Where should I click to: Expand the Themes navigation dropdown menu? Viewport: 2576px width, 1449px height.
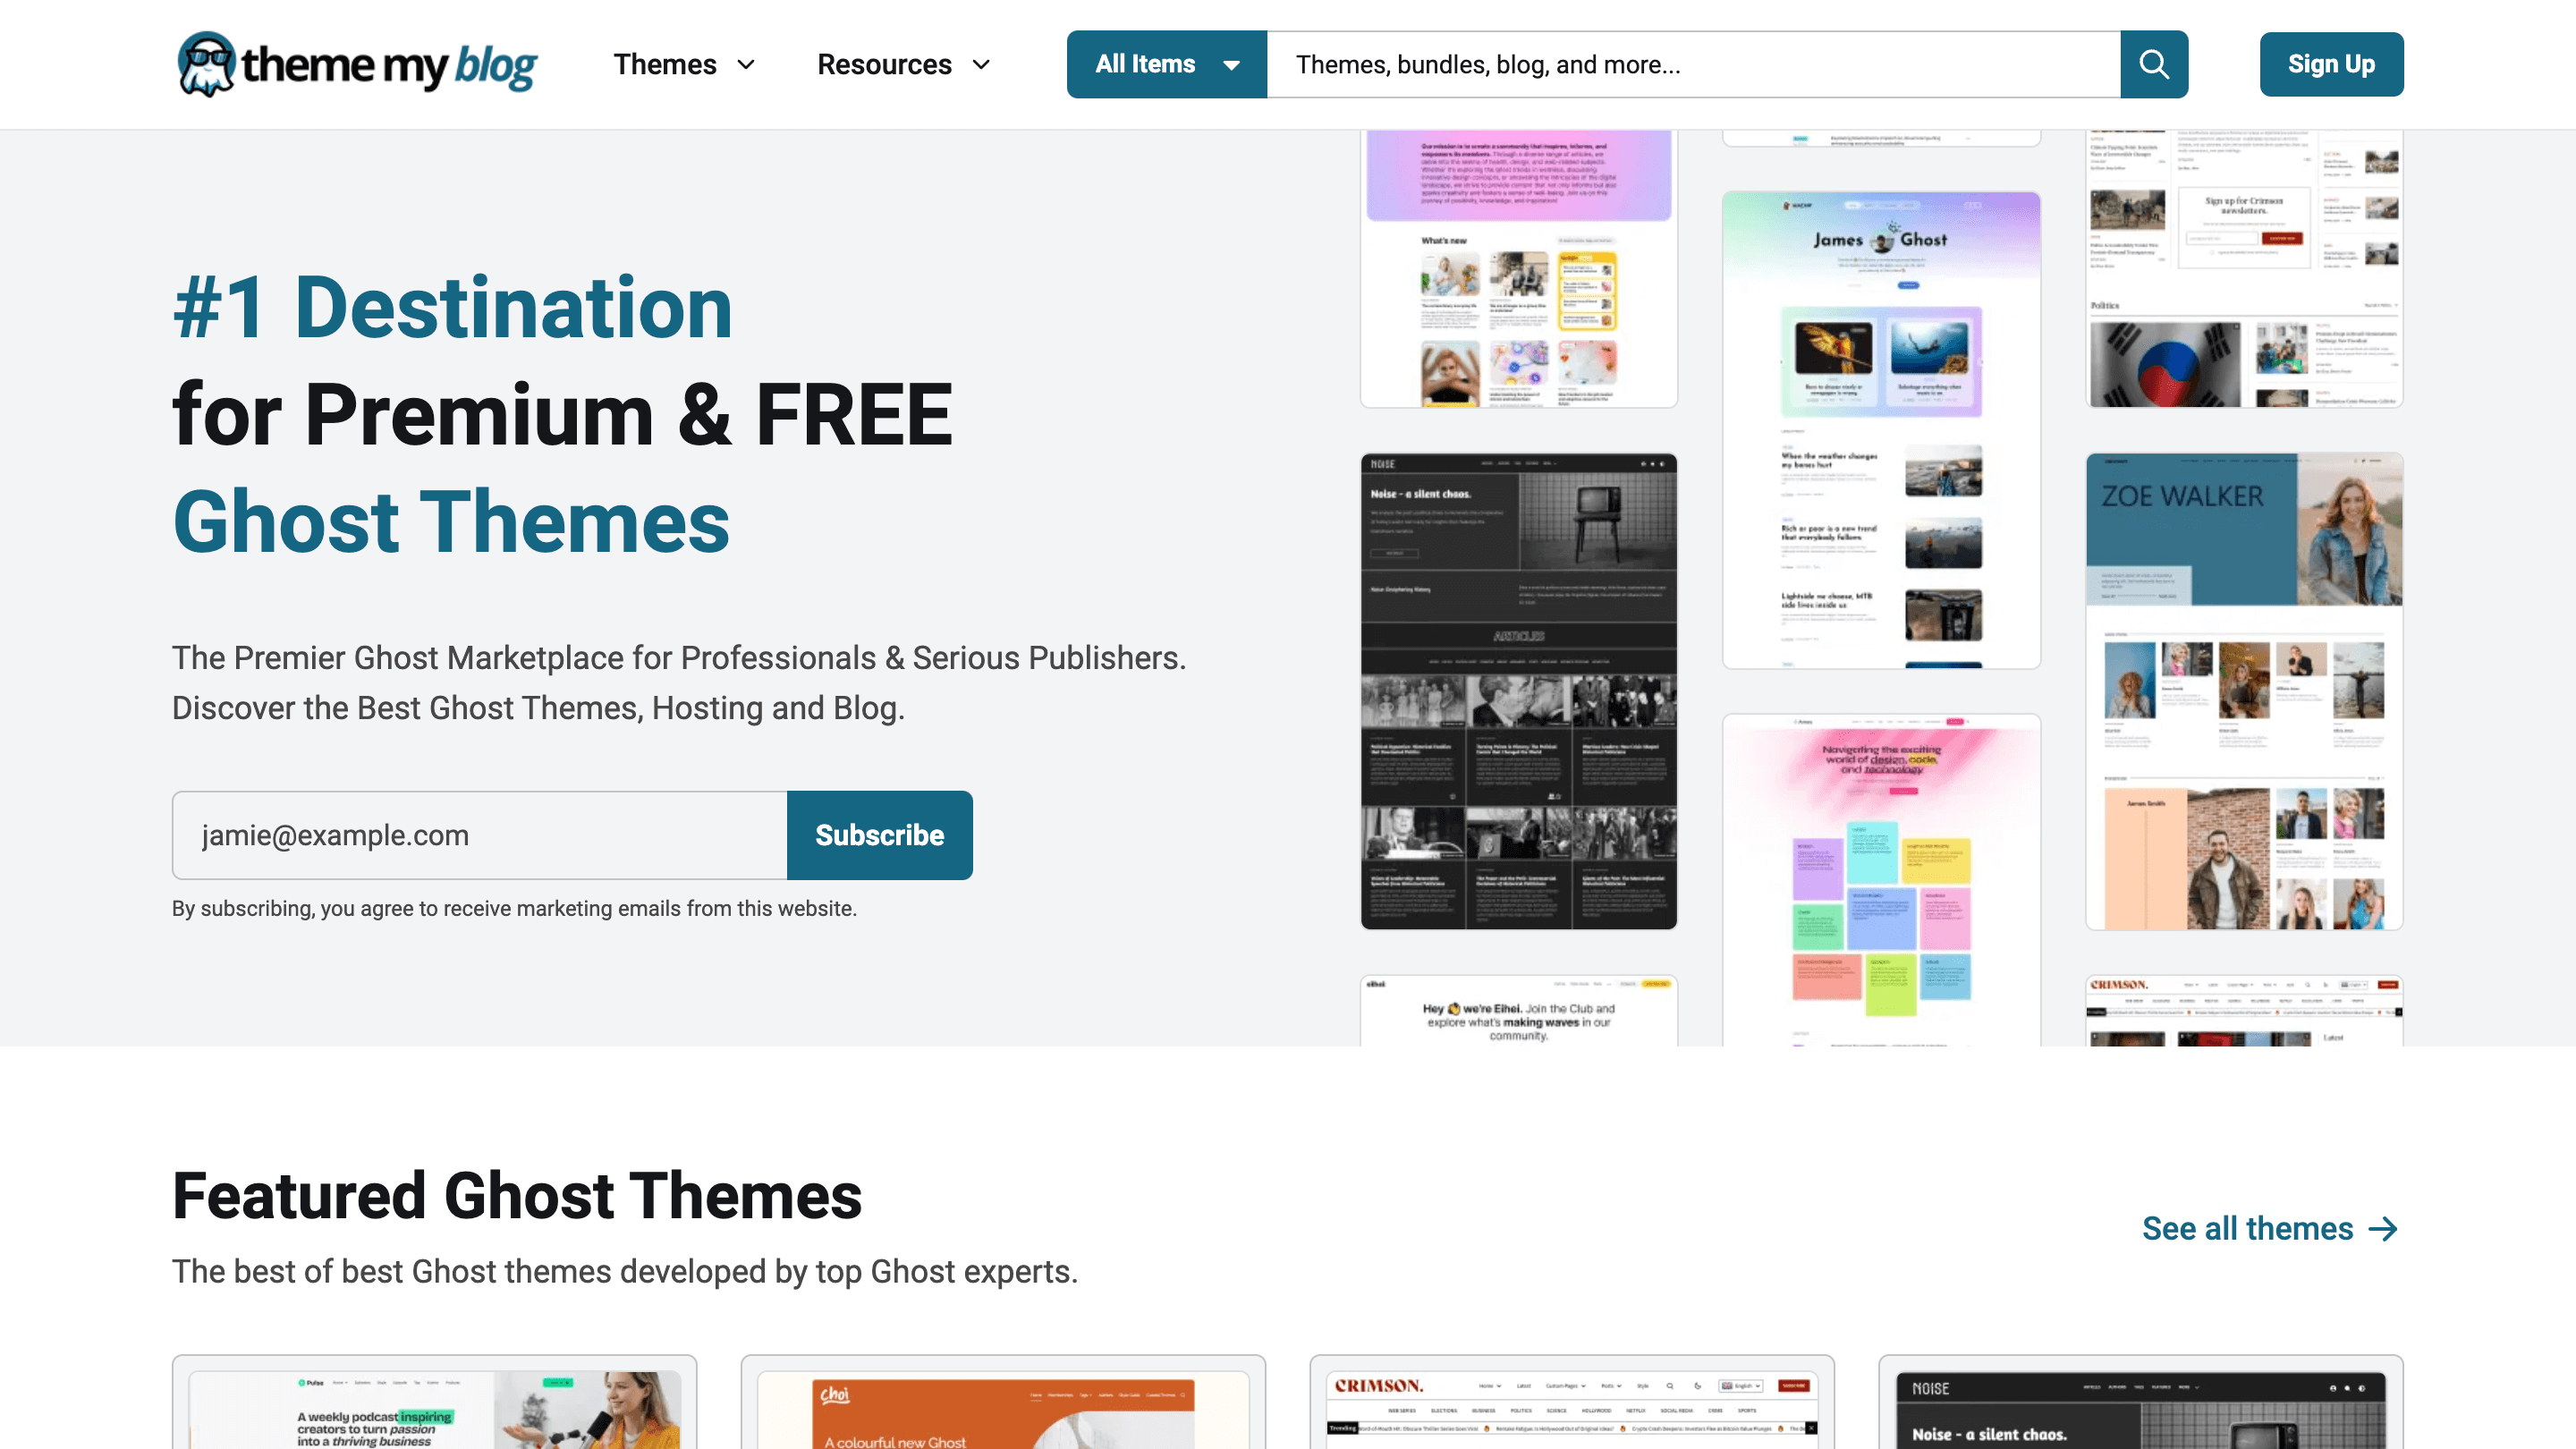(x=684, y=64)
